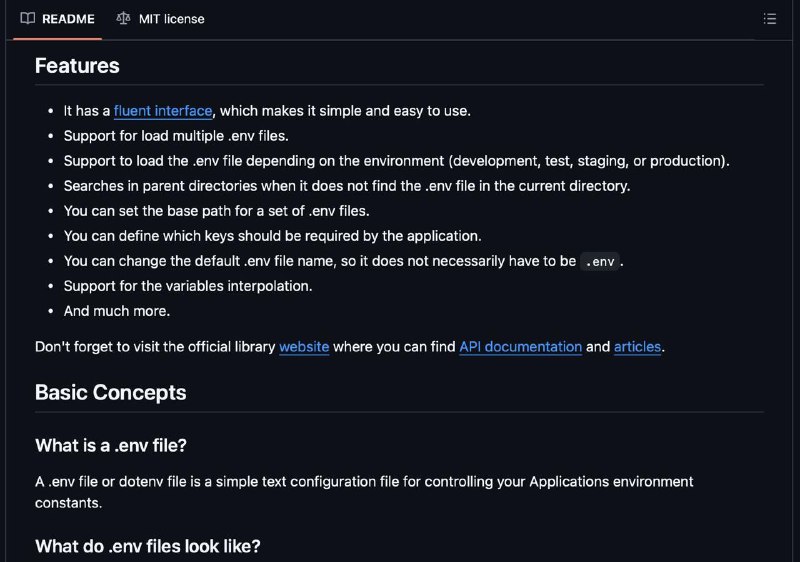Screen dimensions: 800x562
Task: Click the Basic Concepts heading
Action: [111, 393]
